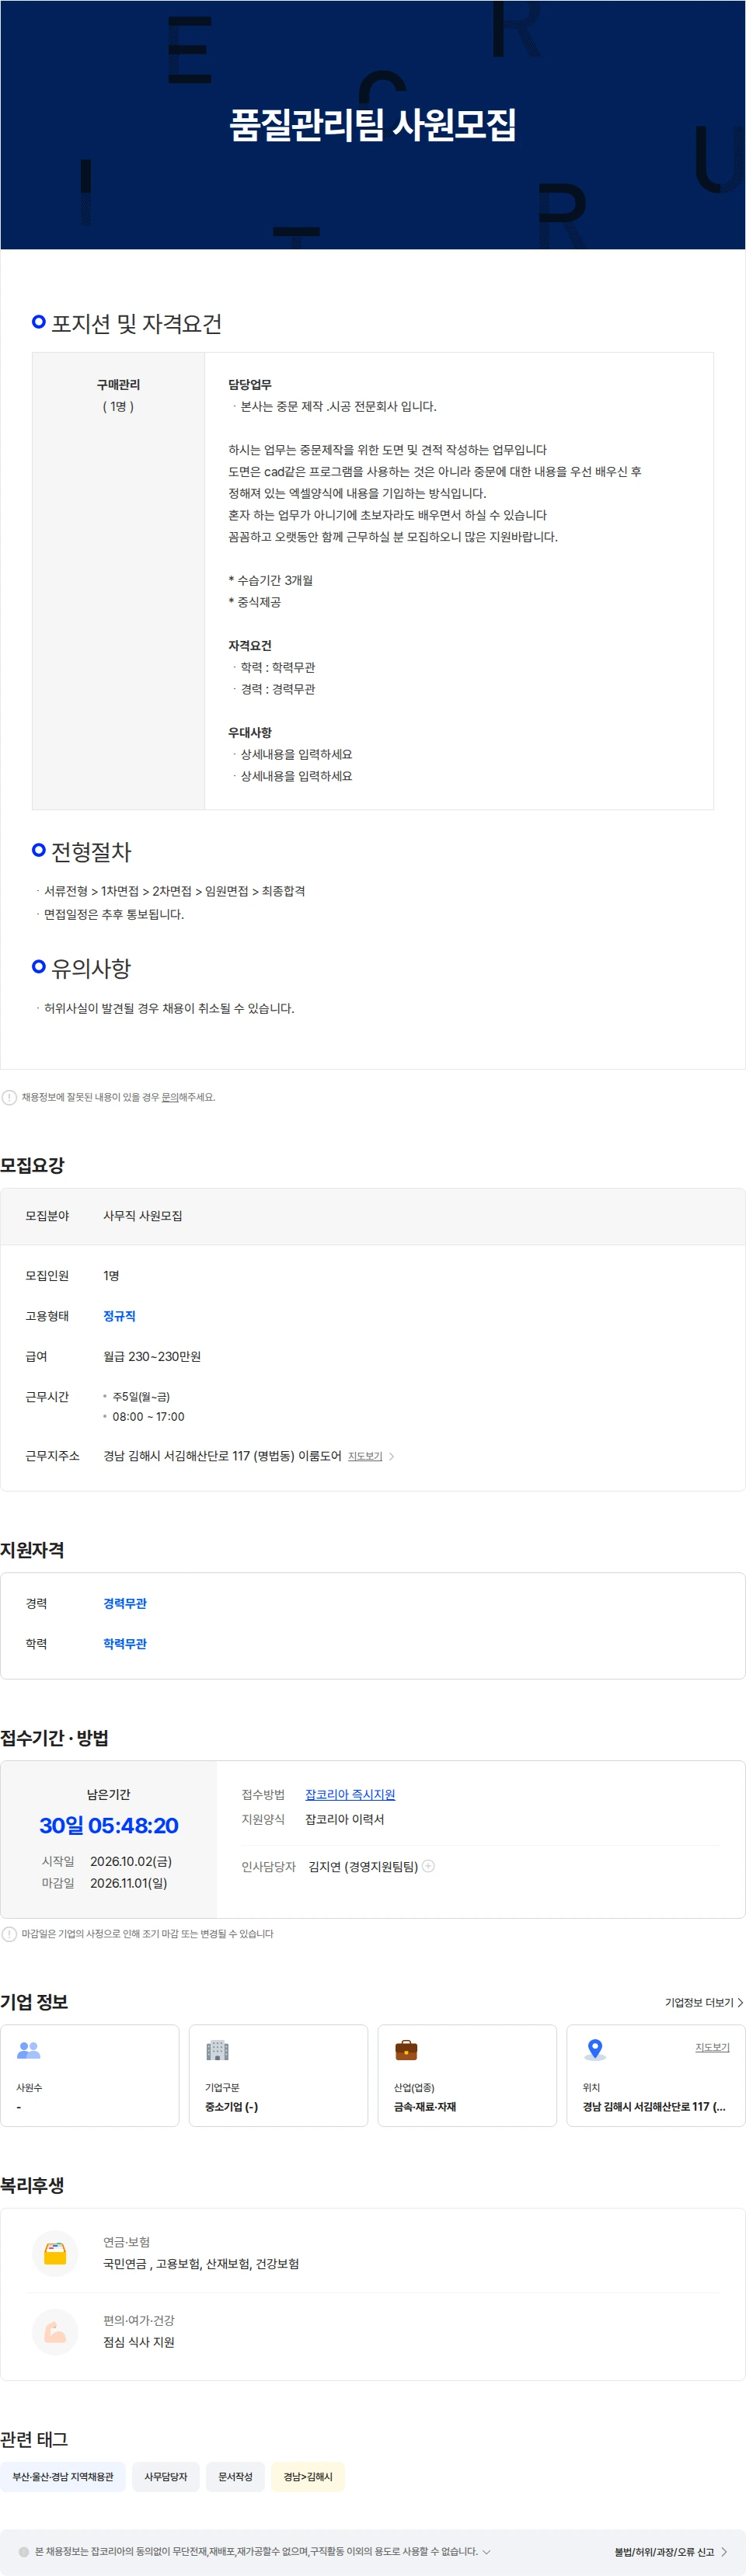Expand contact info plus icon by 김지연
The width and height of the screenshot is (746, 2576).
429,1865
